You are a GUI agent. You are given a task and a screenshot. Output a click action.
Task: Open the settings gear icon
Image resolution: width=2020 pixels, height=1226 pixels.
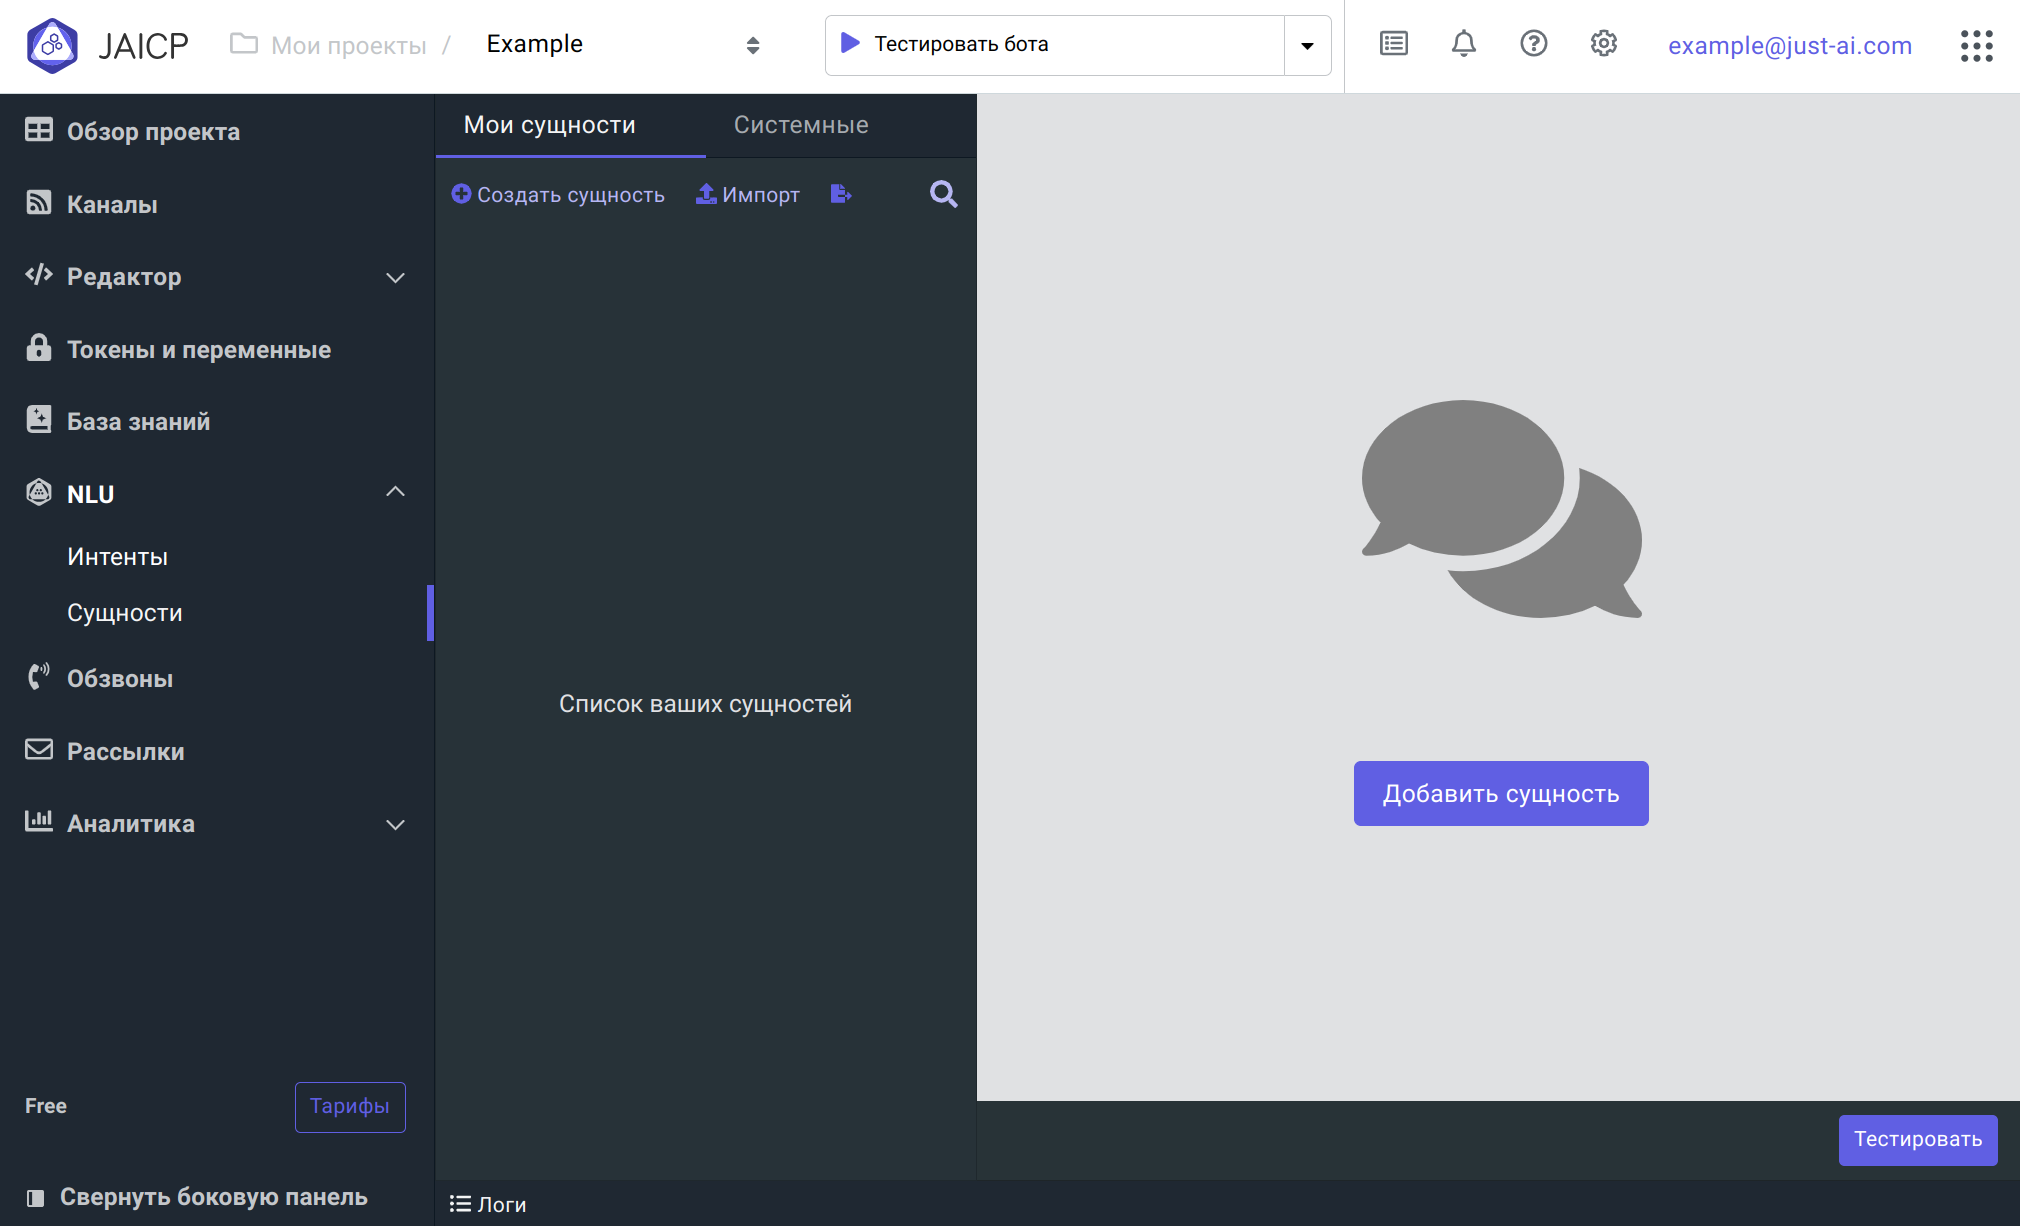coord(1603,44)
